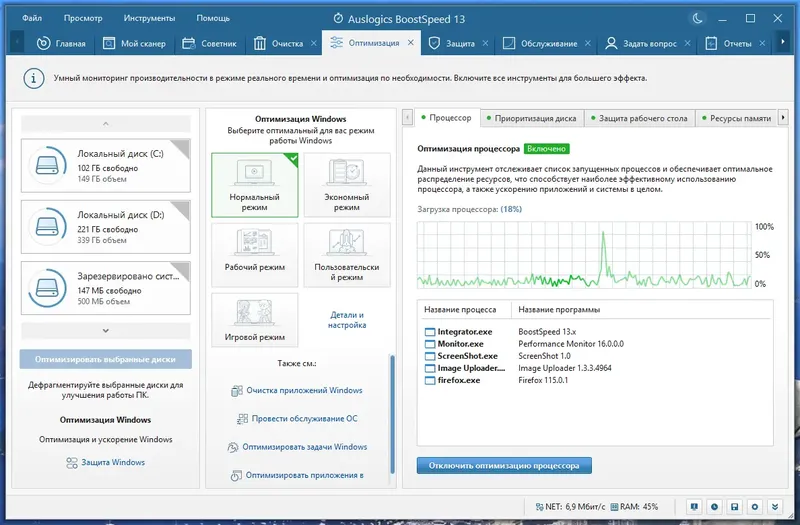Click the save disk icon in status bar

[x=735, y=507]
